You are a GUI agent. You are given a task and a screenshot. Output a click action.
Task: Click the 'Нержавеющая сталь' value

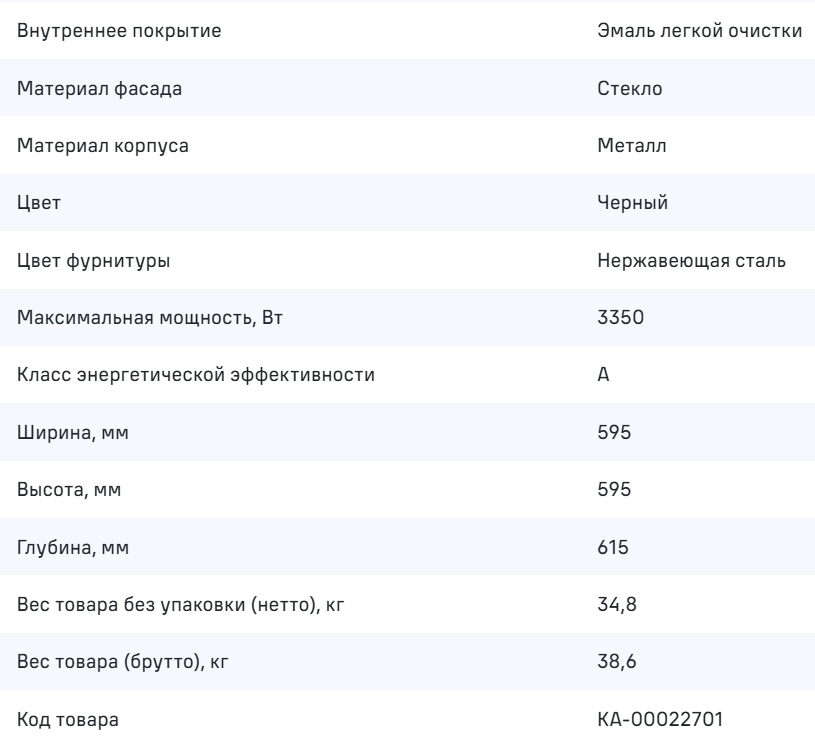pos(689,262)
